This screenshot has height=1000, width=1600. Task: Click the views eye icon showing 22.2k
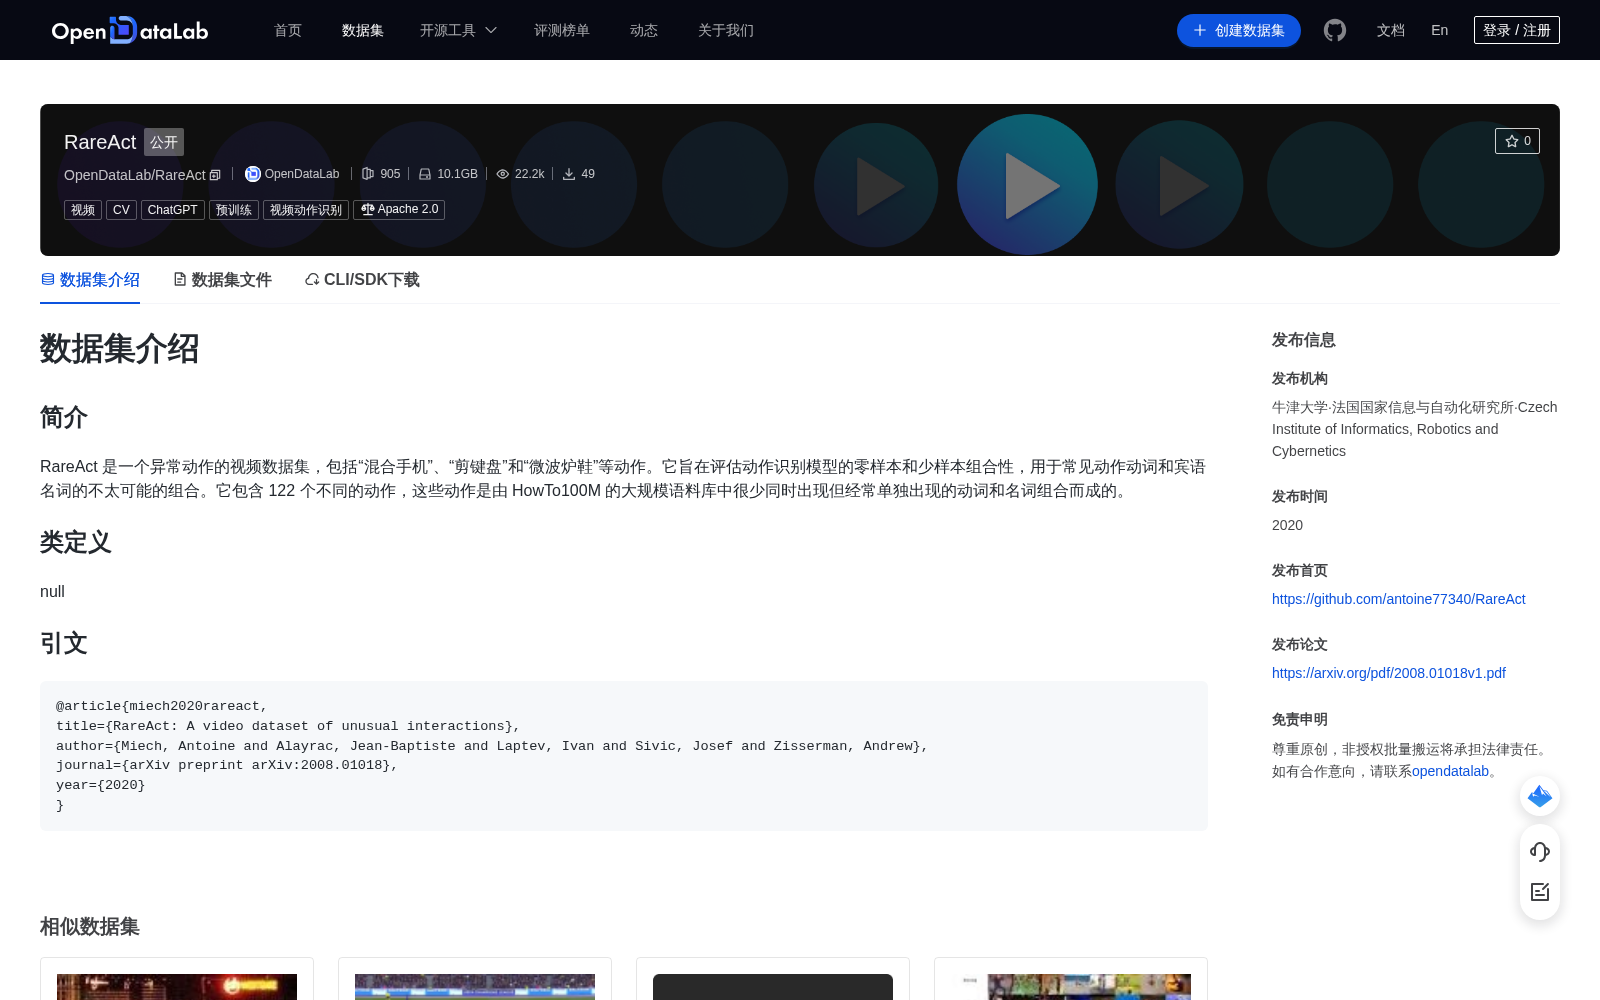coord(503,174)
